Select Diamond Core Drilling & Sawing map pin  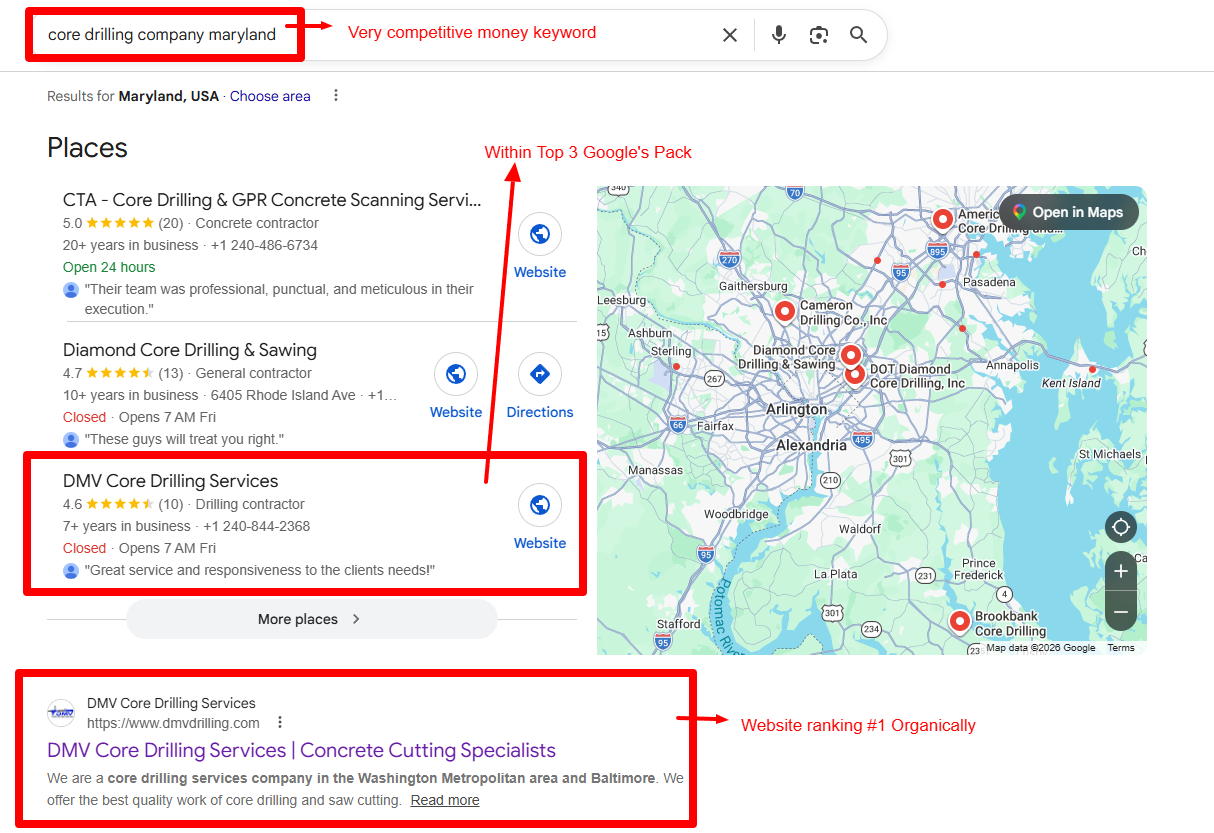coord(851,354)
